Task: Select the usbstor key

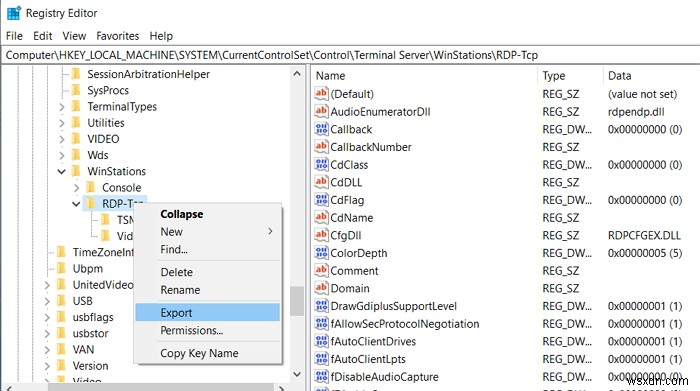Action: pyautogui.click(x=91, y=333)
